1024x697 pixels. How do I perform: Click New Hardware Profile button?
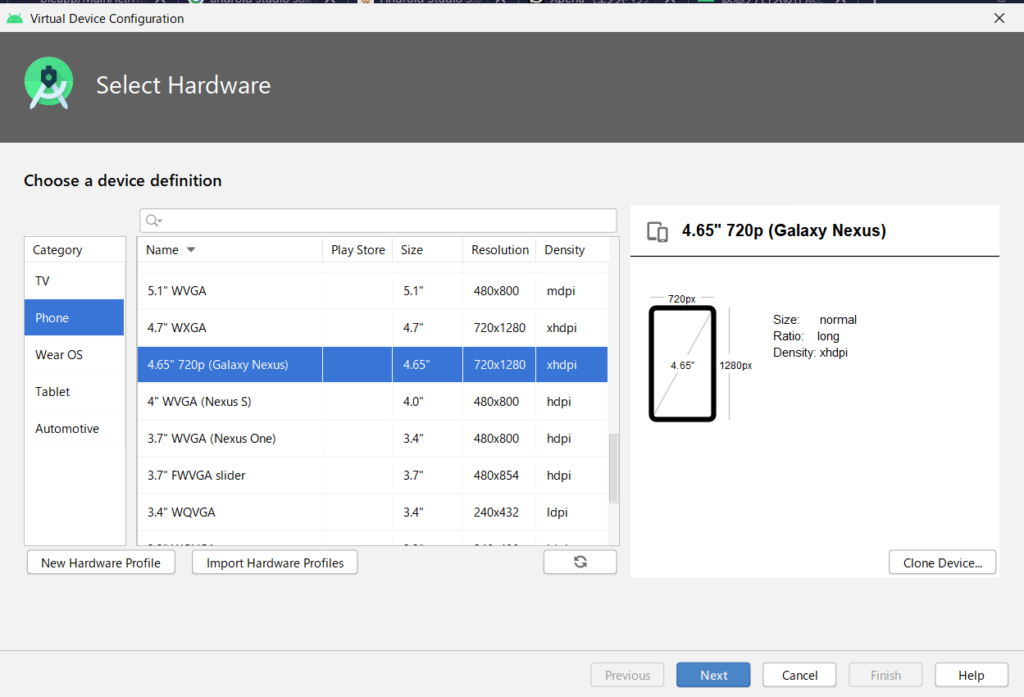coord(101,563)
